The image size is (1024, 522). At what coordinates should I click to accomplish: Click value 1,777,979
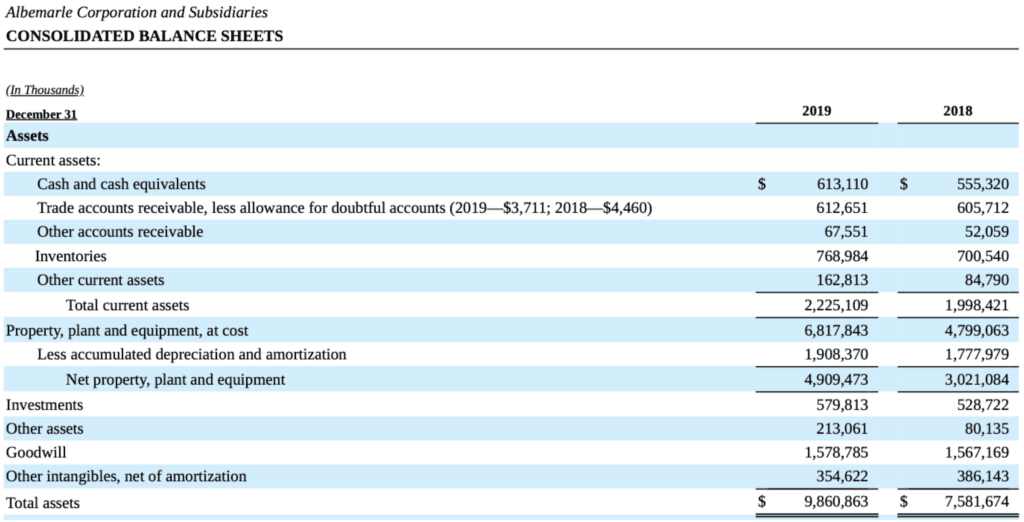tap(977, 355)
